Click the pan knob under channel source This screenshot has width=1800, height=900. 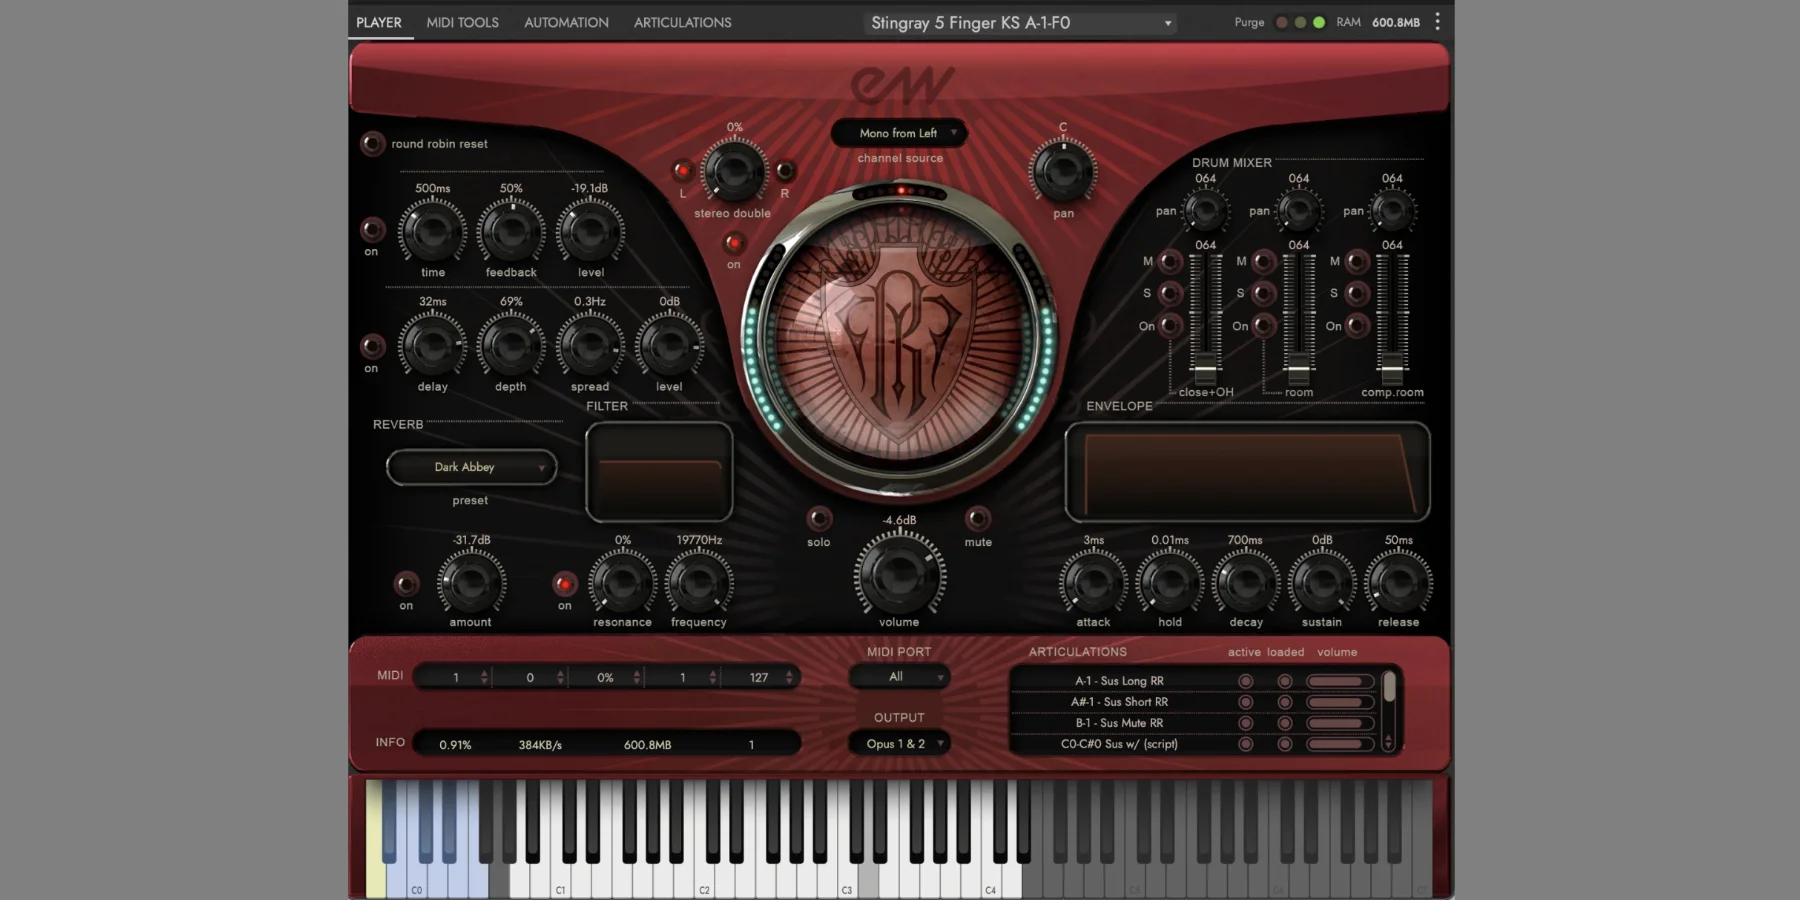click(1063, 171)
